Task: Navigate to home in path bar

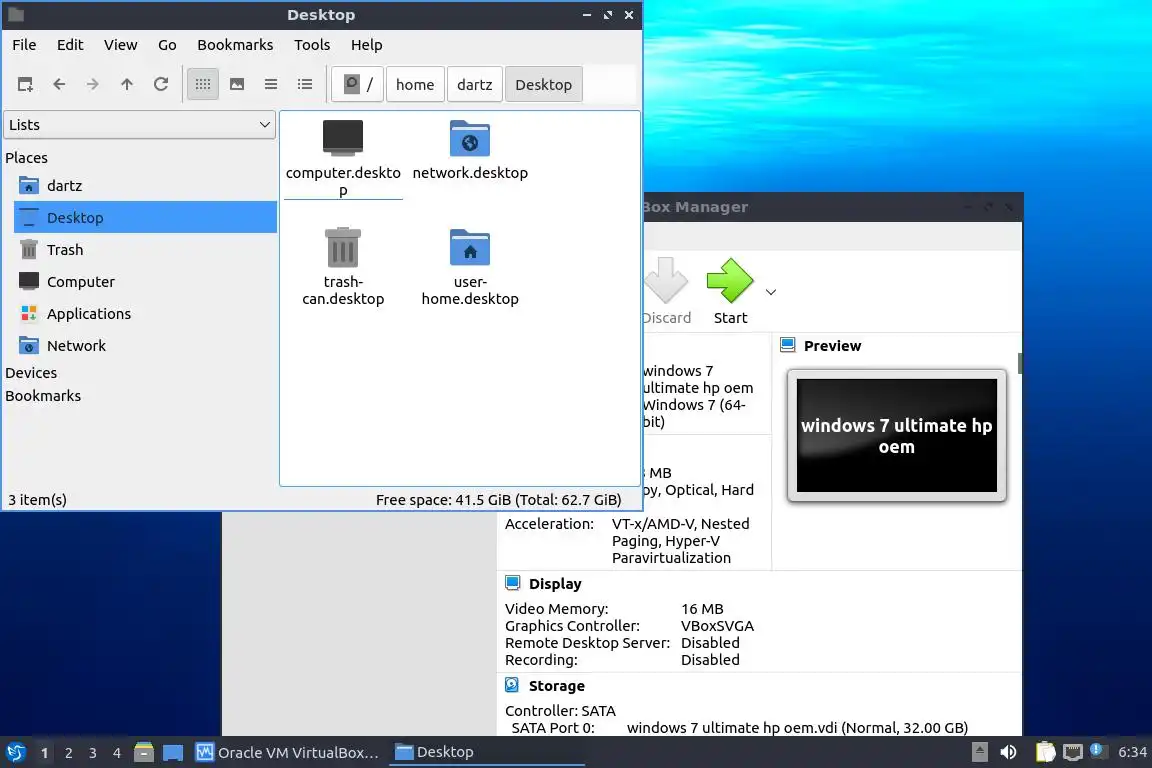Action: click(x=415, y=85)
